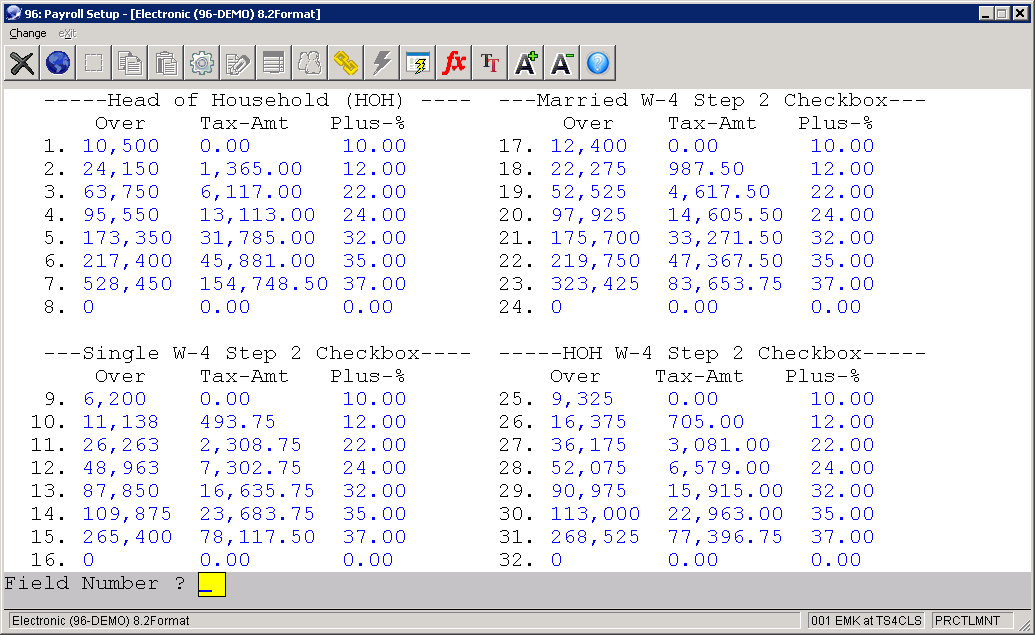
Task: Click the yellow chain link icon
Action: tap(345, 63)
